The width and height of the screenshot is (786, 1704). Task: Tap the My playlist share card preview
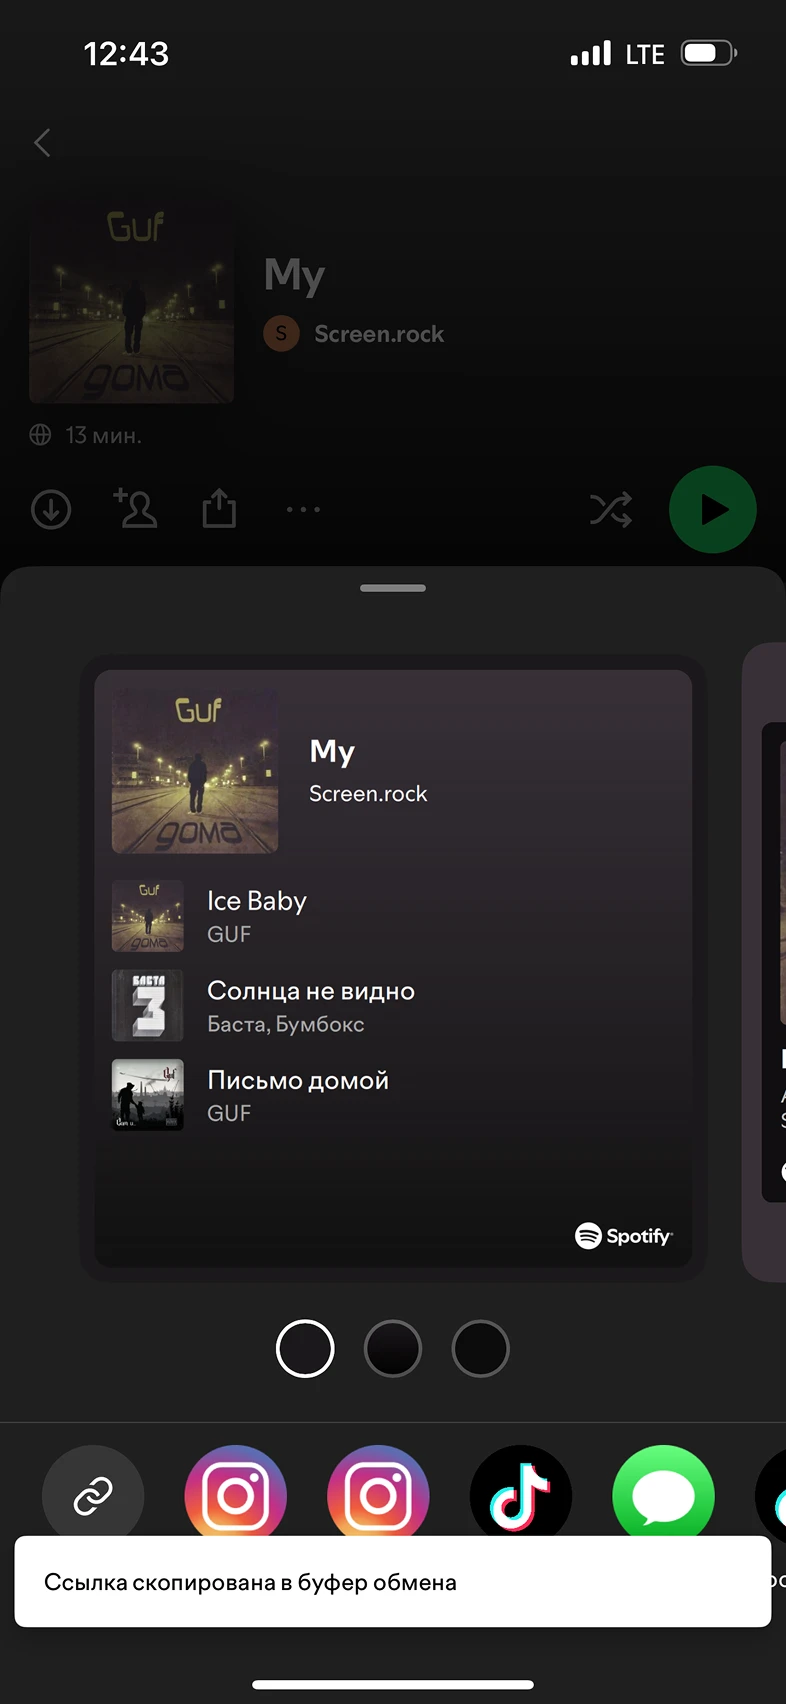click(x=393, y=968)
